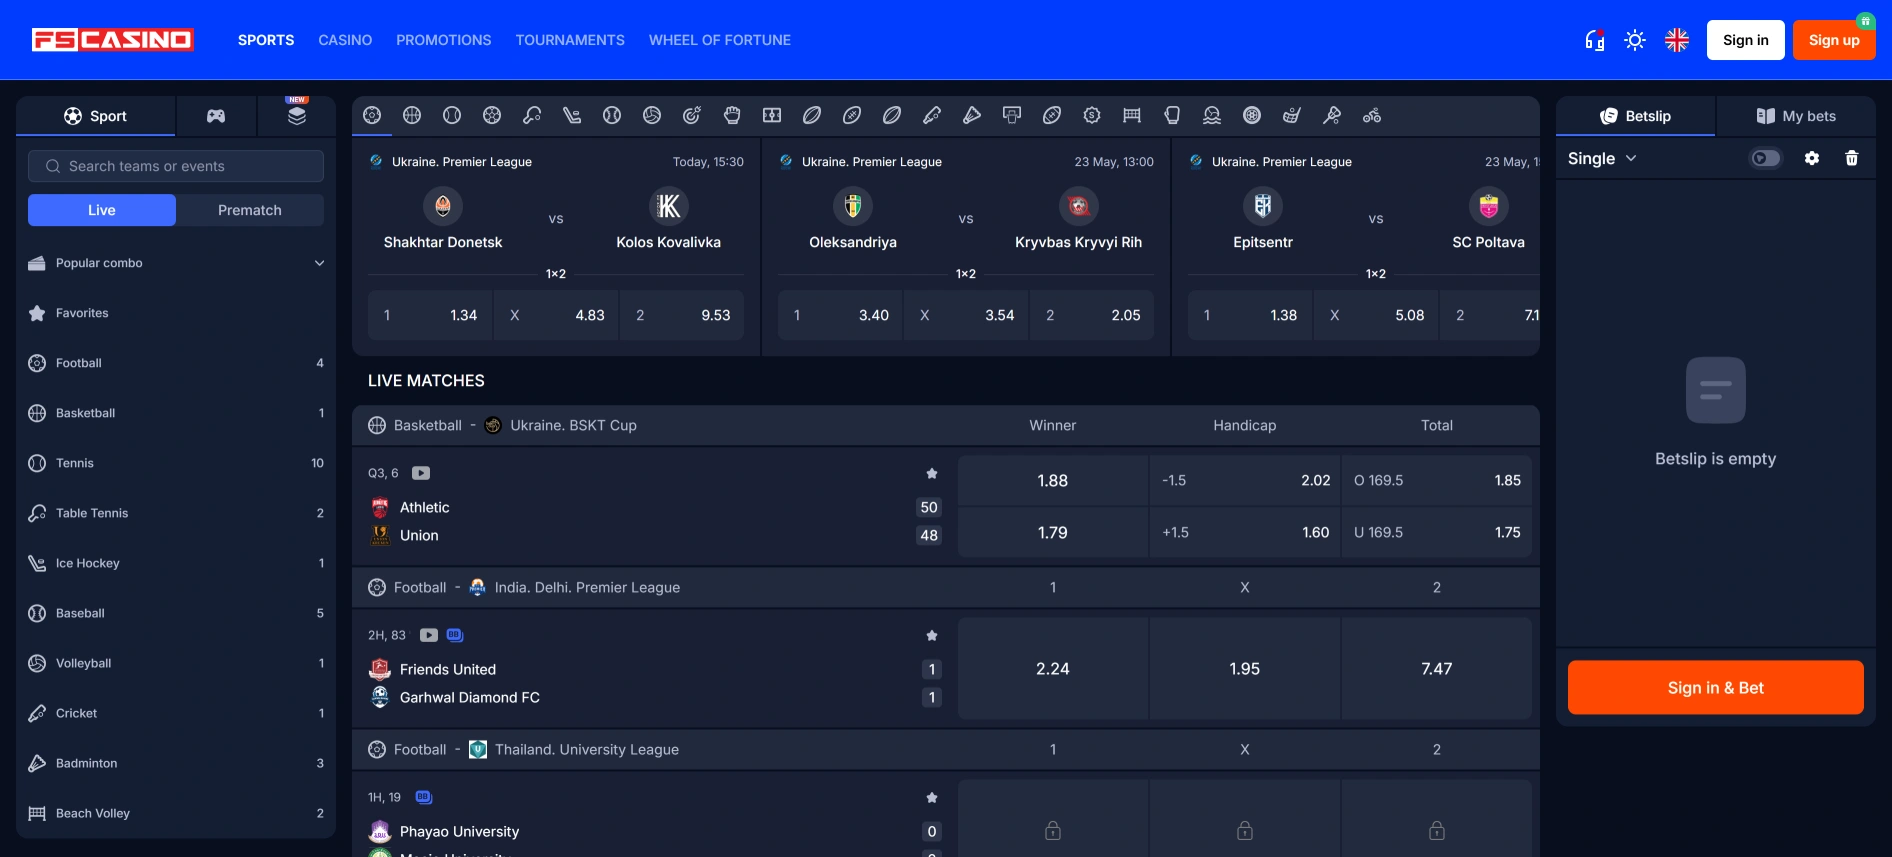1892x857 pixels.
Task: Click the search teams or events field
Action: [176, 166]
